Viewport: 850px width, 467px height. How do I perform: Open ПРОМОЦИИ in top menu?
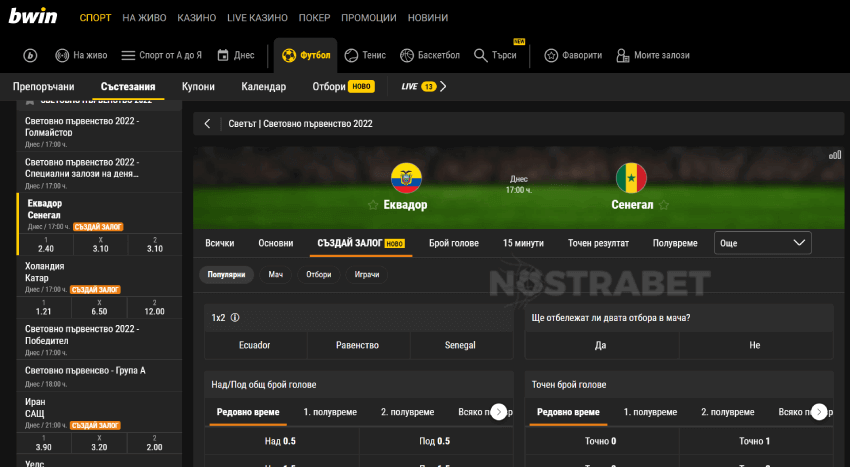click(369, 18)
